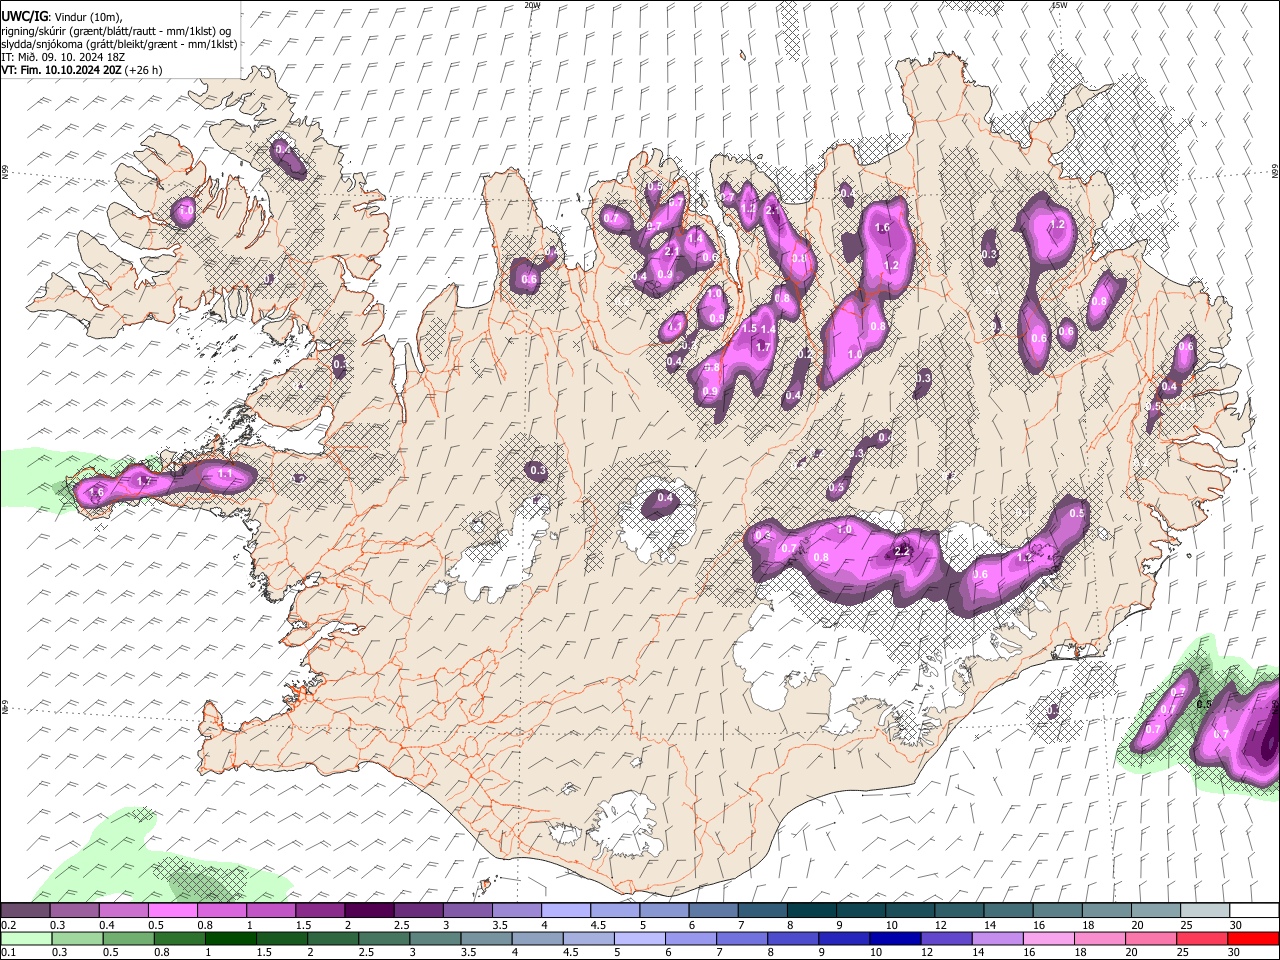Click the '18' label under the rain legend
Viewport: 1280px width, 960px height.
pyautogui.click(x=1080, y=953)
